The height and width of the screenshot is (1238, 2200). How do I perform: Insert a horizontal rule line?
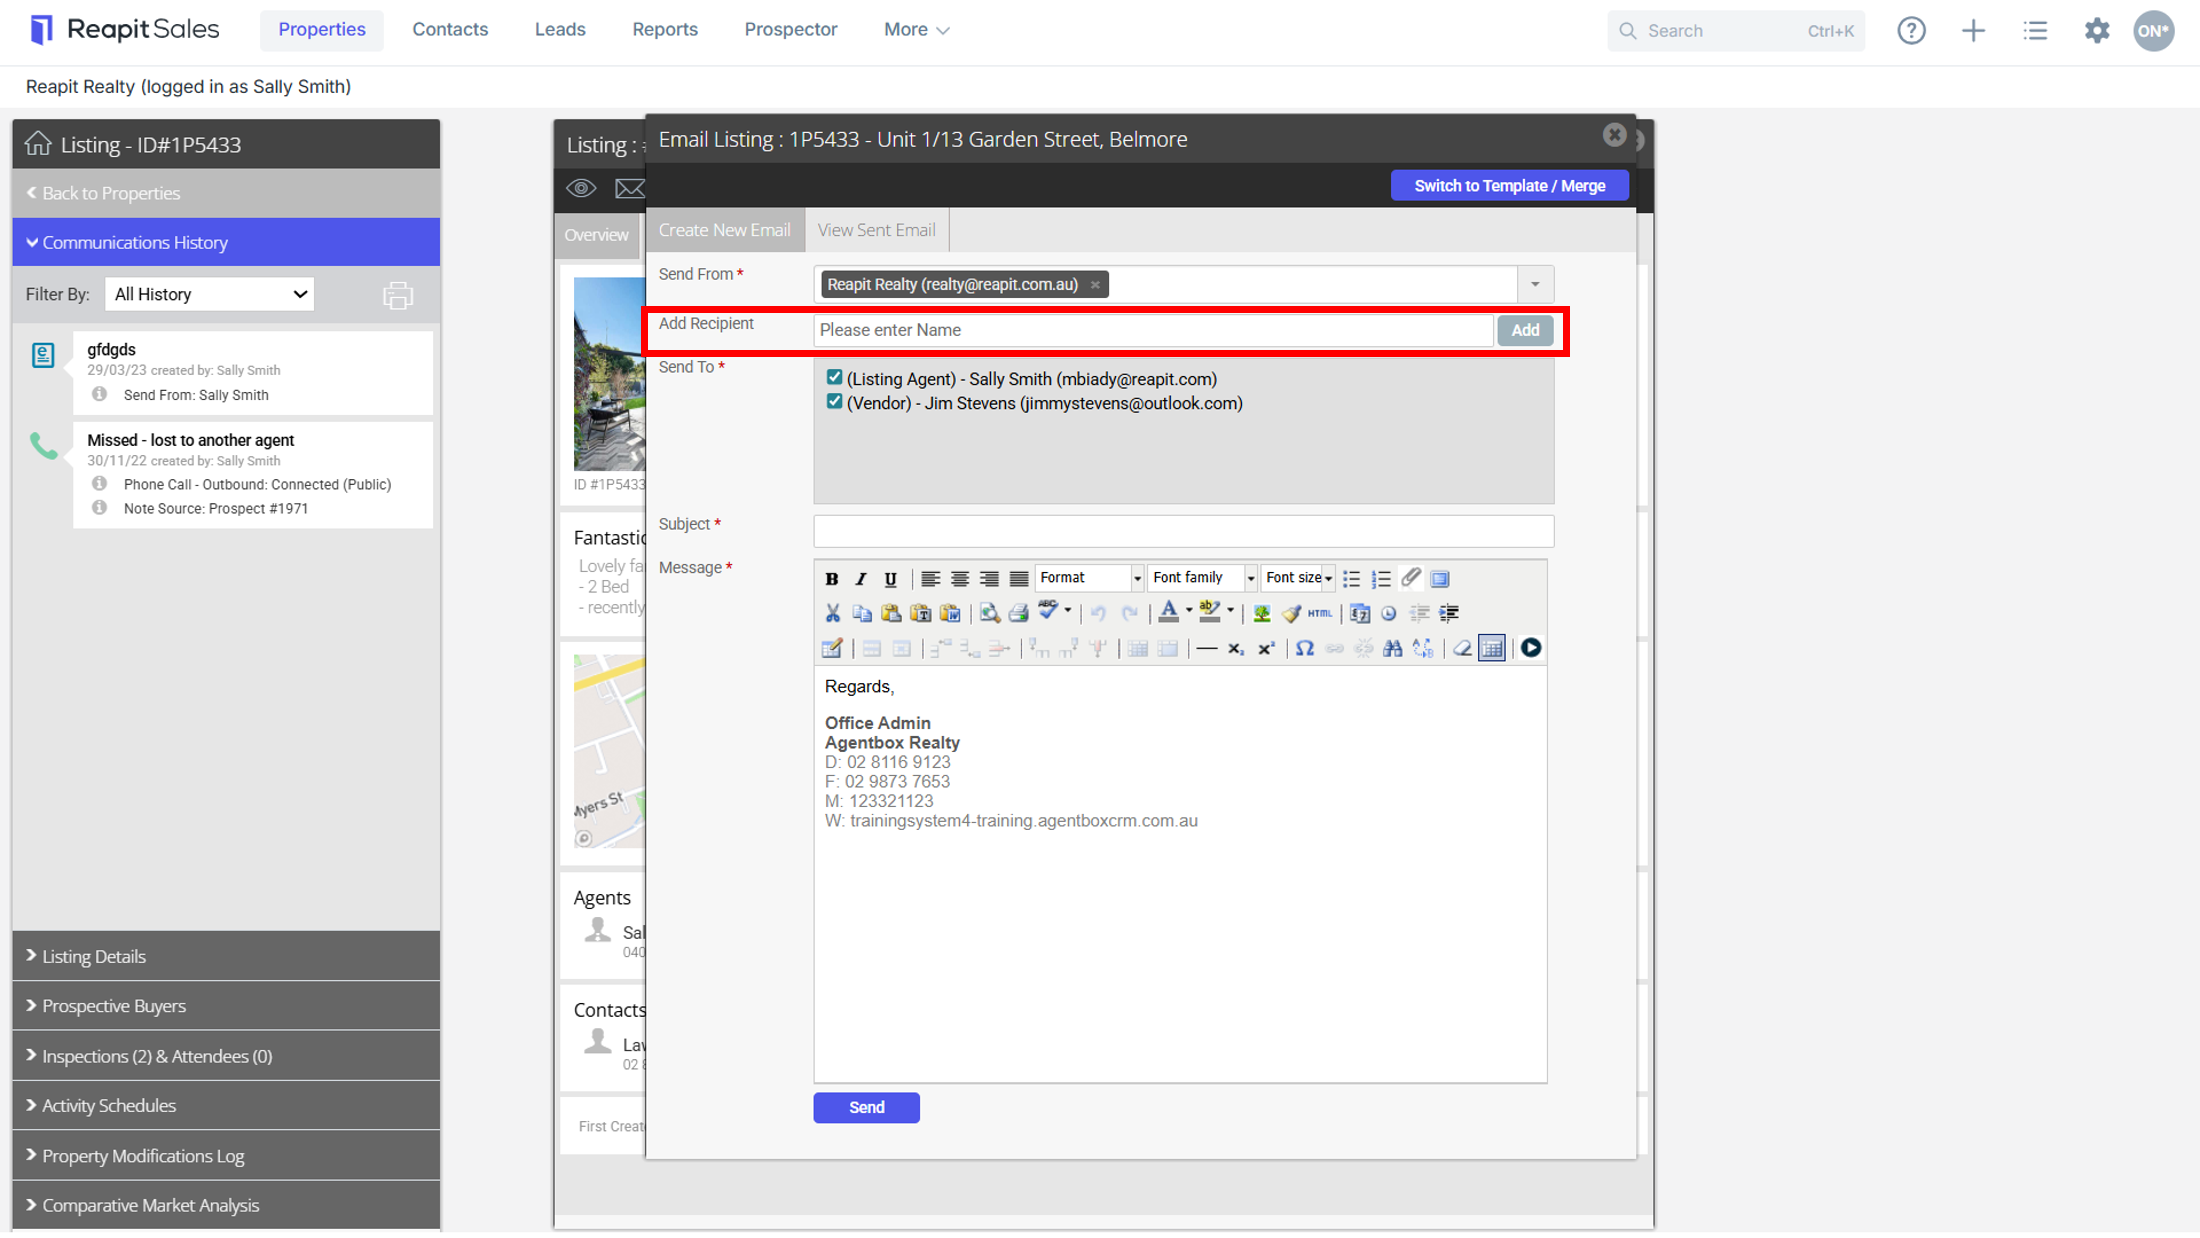click(x=1206, y=649)
